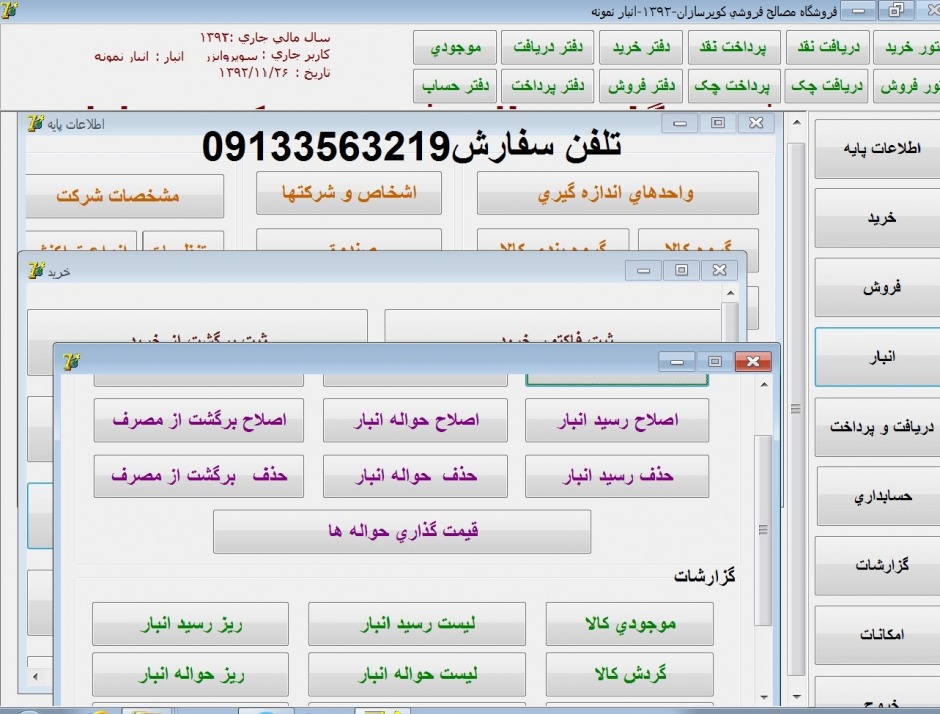The height and width of the screenshot is (714, 940).
Task: Click the app icon in the اطلاعات پایه window title
Action: click(36, 124)
